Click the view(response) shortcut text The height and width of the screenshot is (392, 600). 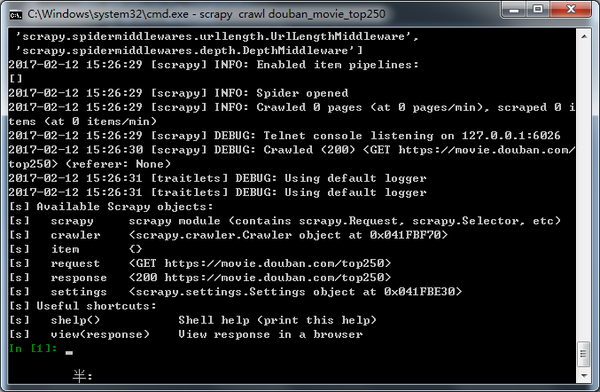click(x=100, y=334)
